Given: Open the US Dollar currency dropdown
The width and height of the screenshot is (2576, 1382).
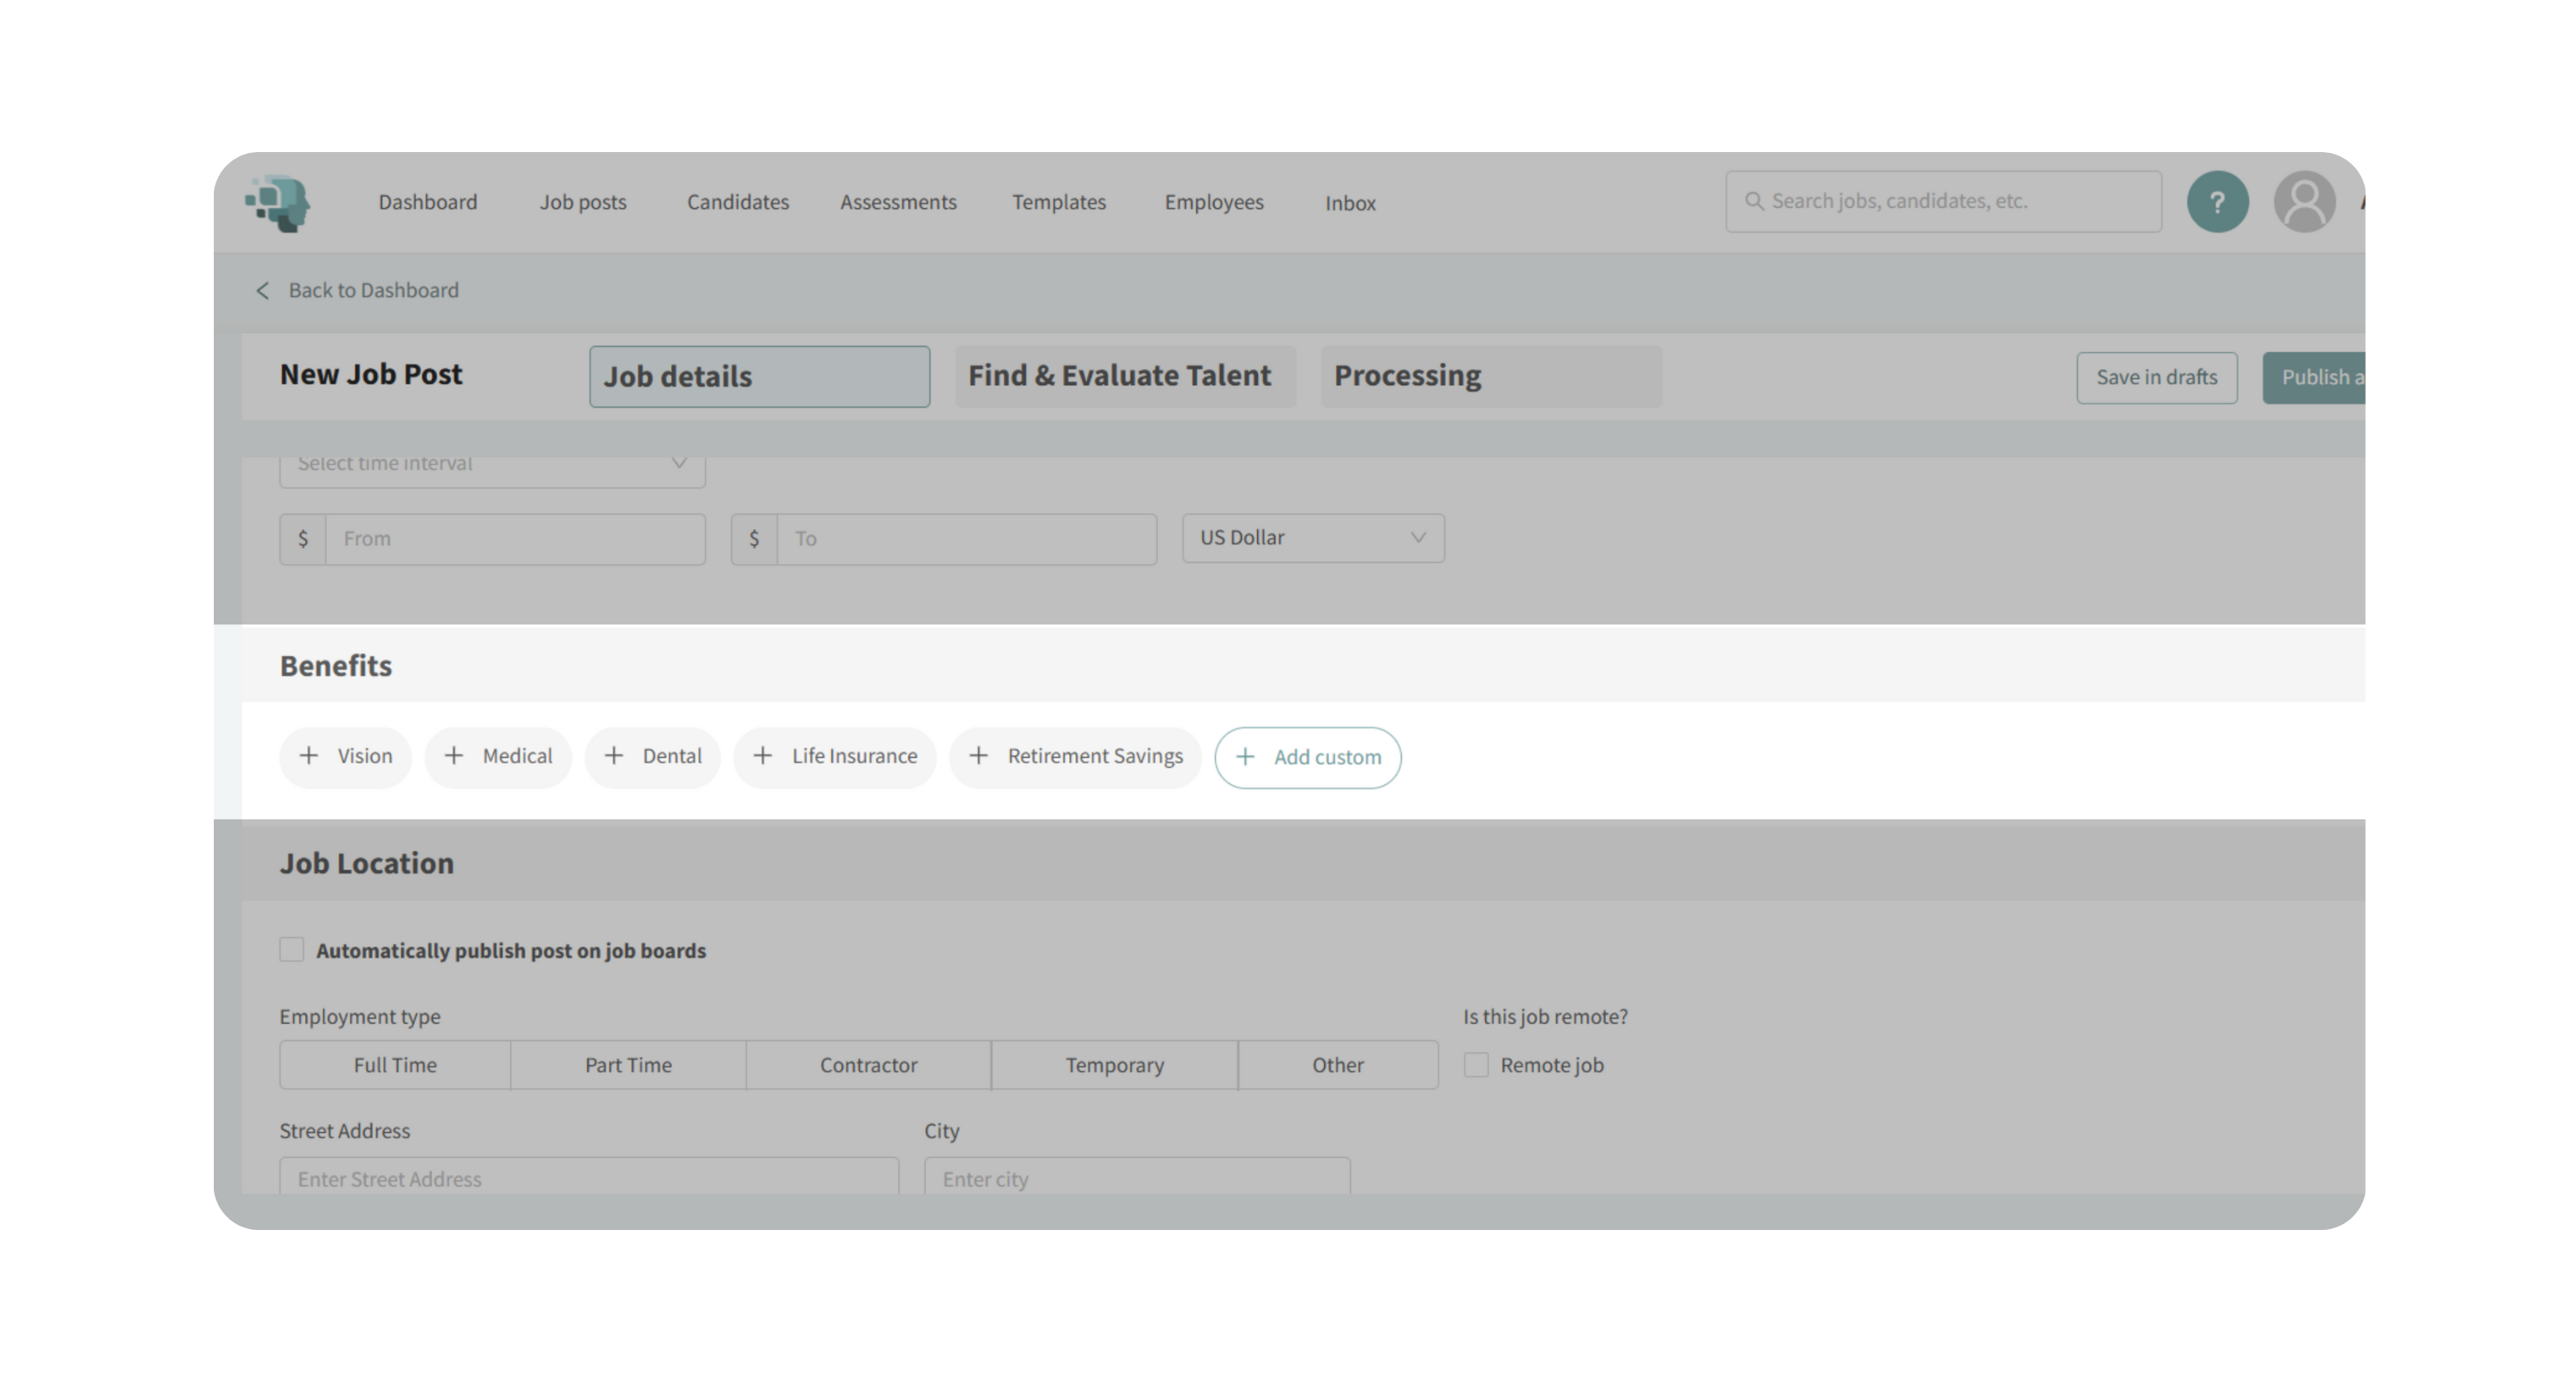Looking at the screenshot, I should 1312,538.
